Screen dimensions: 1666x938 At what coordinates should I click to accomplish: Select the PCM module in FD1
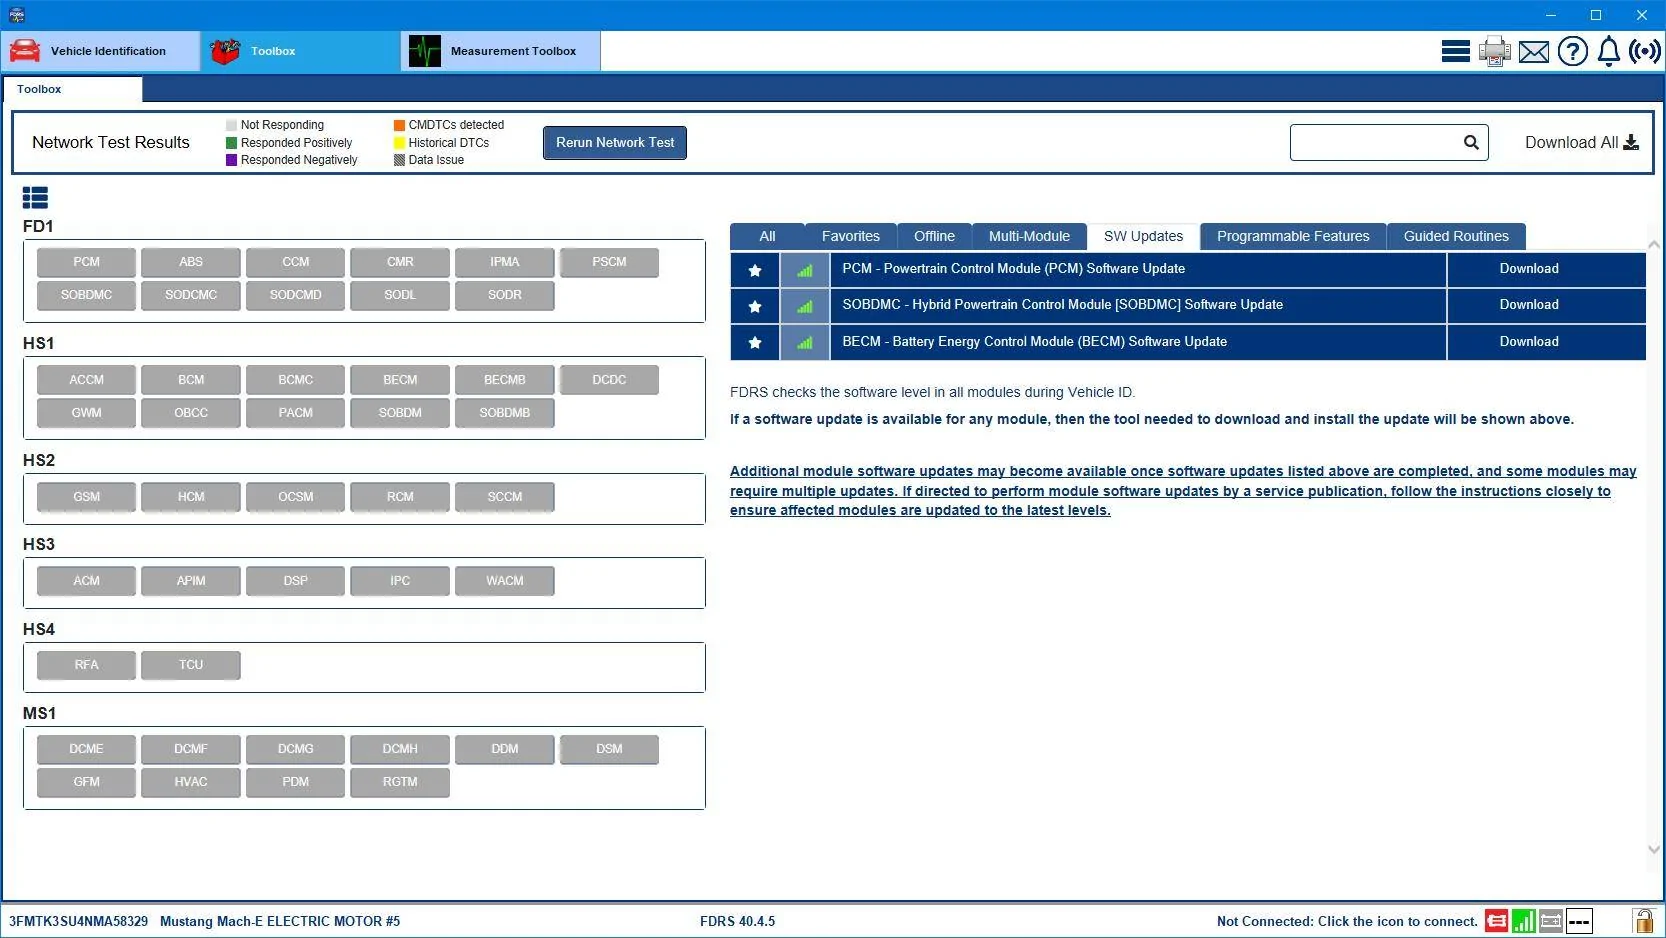pos(86,262)
